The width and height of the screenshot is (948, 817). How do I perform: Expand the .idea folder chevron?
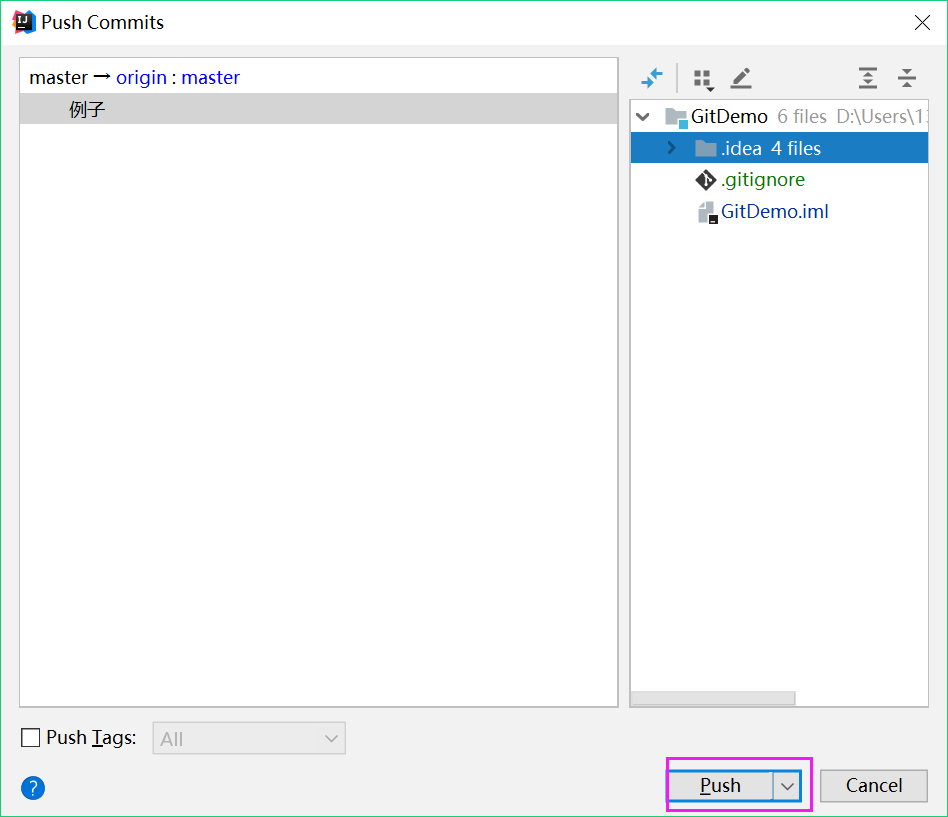[670, 147]
